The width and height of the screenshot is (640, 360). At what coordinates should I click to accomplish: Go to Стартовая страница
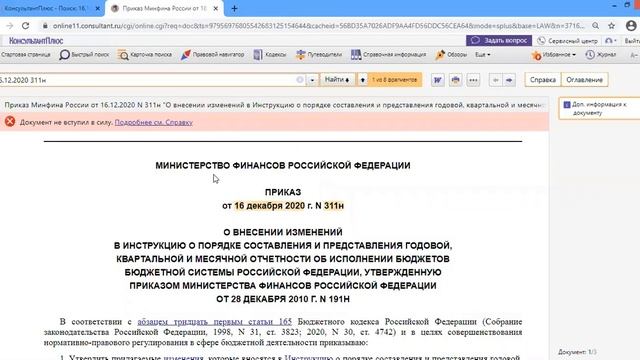tap(25, 55)
